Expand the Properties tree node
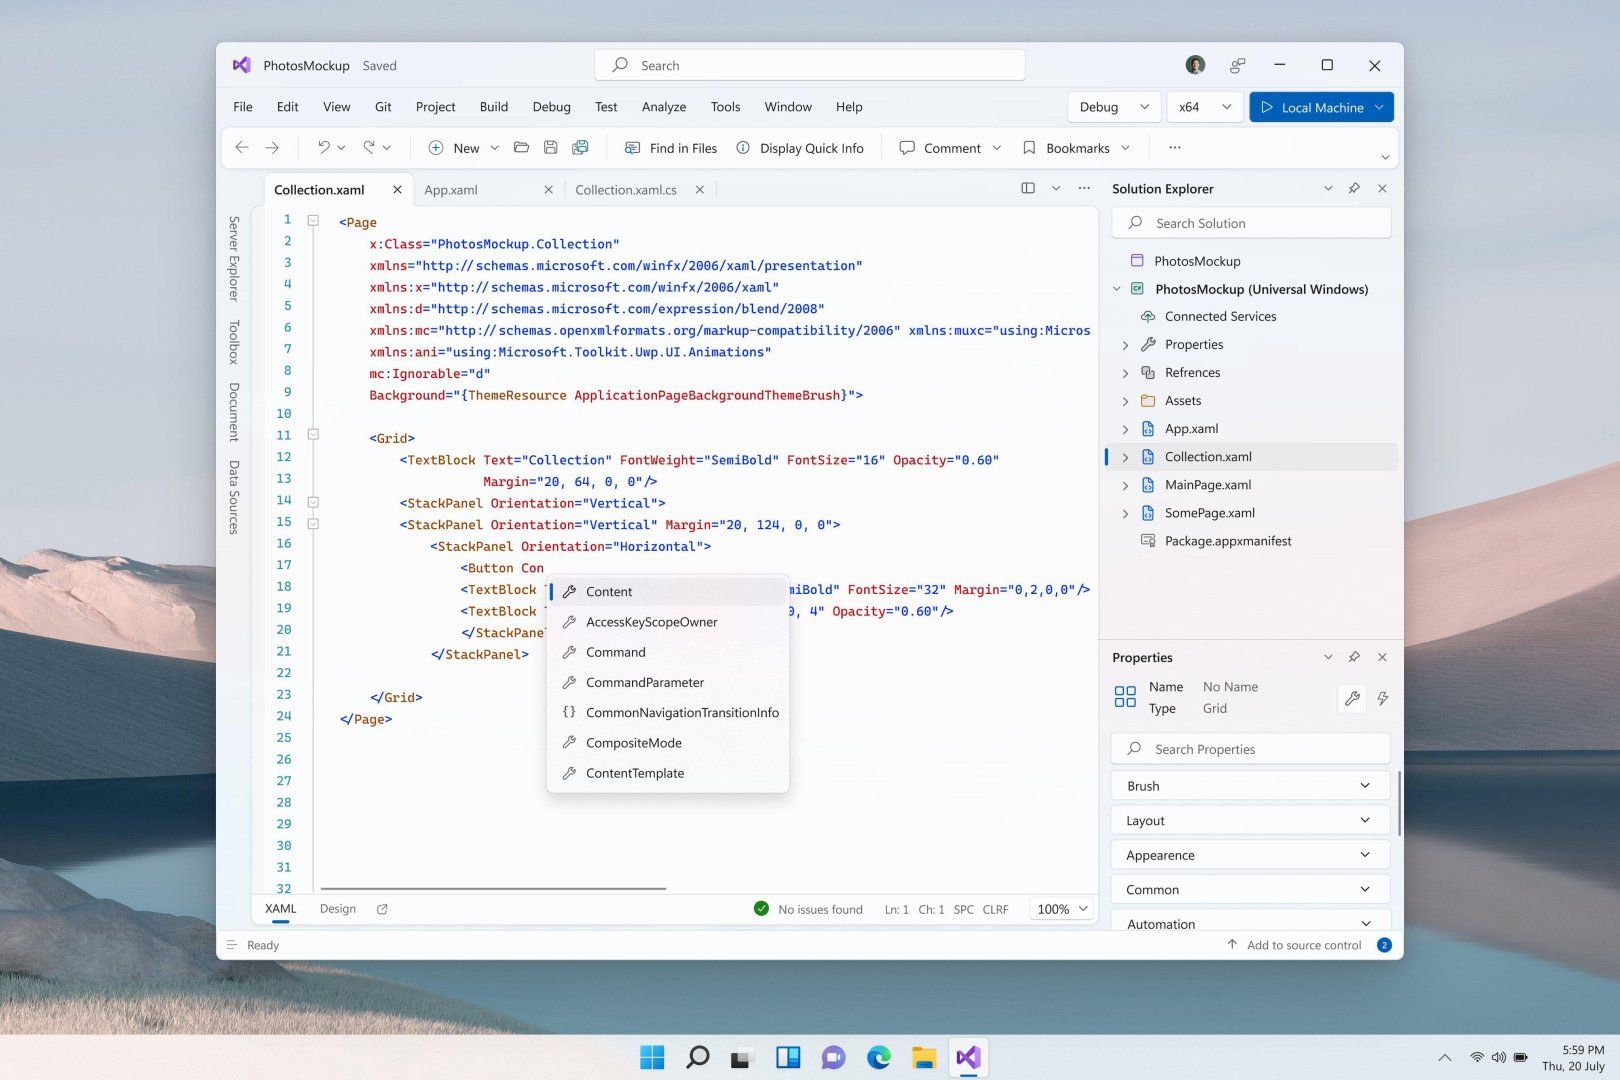Screen dimensions: 1620x1080 coord(1125,345)
